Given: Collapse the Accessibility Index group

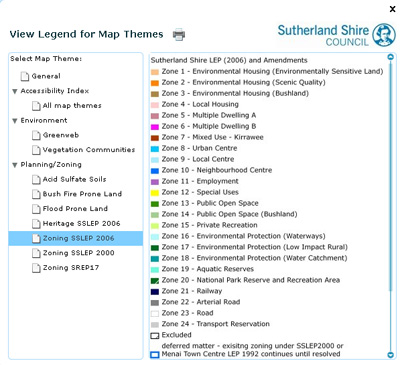Looking at the screenshot, I should (15, 91).
